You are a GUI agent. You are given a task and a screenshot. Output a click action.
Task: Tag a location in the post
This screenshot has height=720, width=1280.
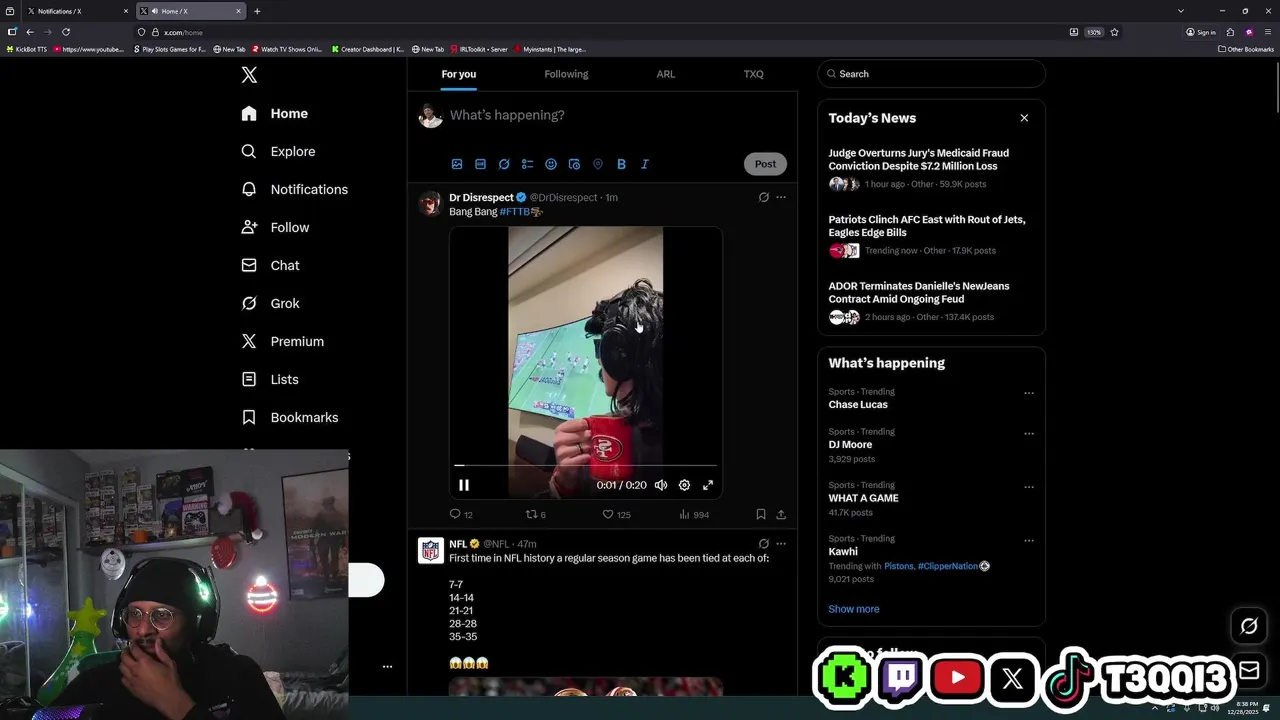click(x=598, y=164)
